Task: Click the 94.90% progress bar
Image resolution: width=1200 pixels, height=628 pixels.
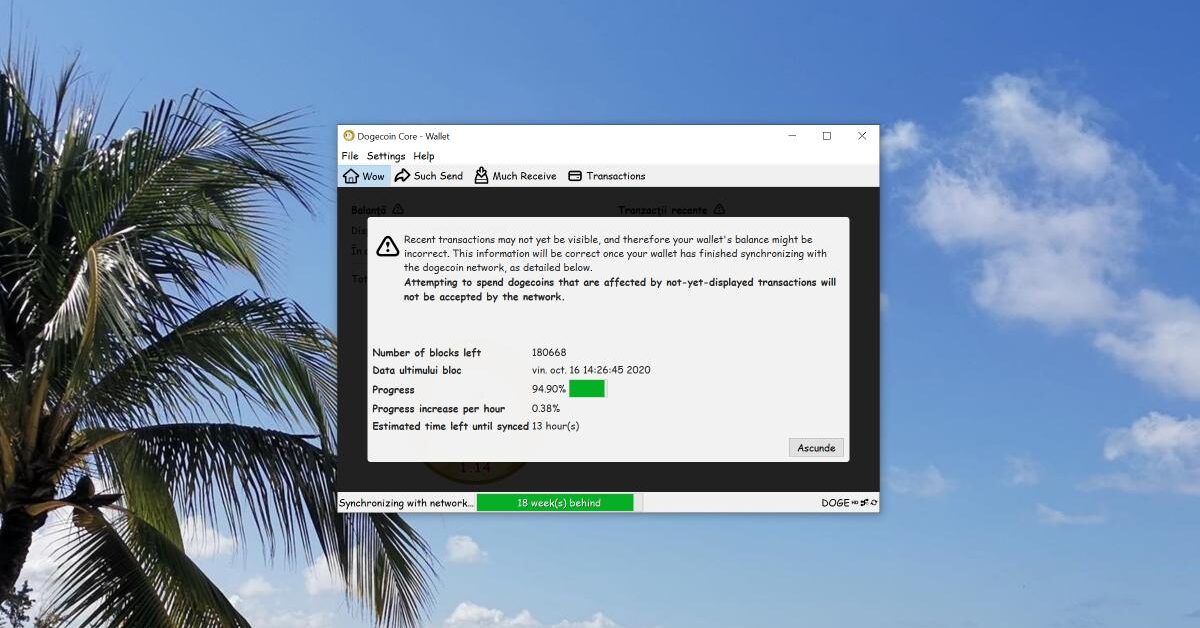Action: [588, 389]
